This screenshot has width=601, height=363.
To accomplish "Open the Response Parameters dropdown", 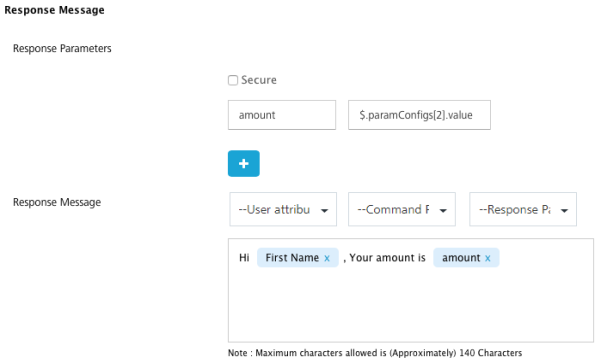I will [x=523, y=209].
